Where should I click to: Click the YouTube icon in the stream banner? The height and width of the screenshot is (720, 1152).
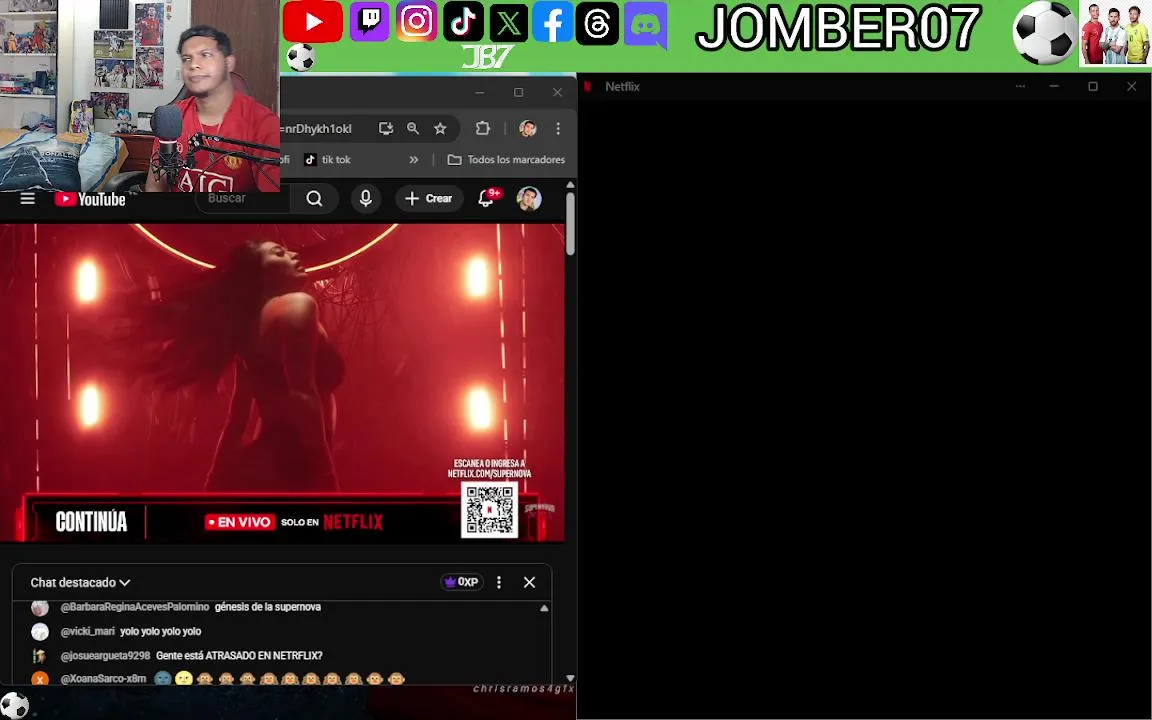(x=312, y=21)
